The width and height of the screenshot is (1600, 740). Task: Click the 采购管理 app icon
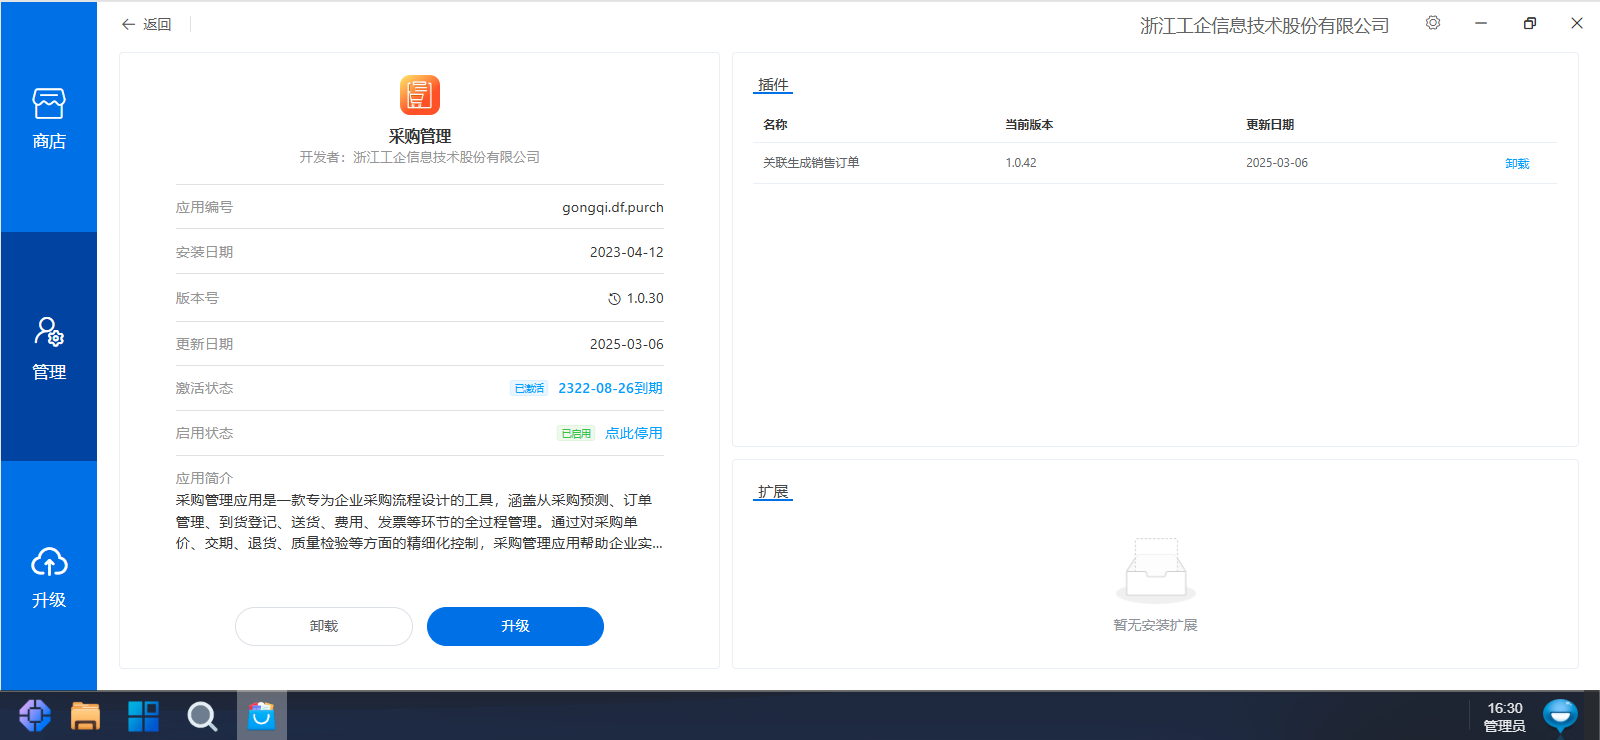[420, 95]
